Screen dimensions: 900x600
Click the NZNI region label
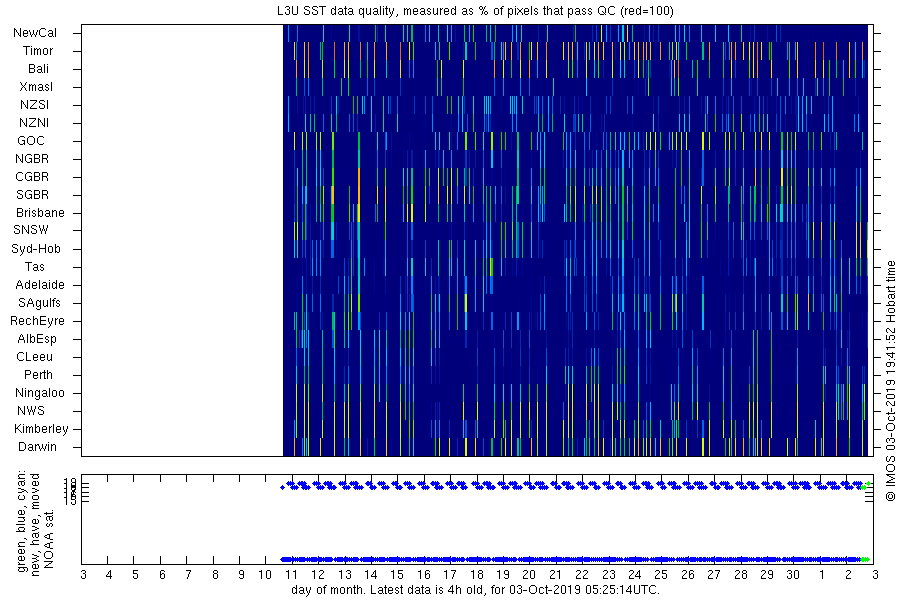pos(34,123)
